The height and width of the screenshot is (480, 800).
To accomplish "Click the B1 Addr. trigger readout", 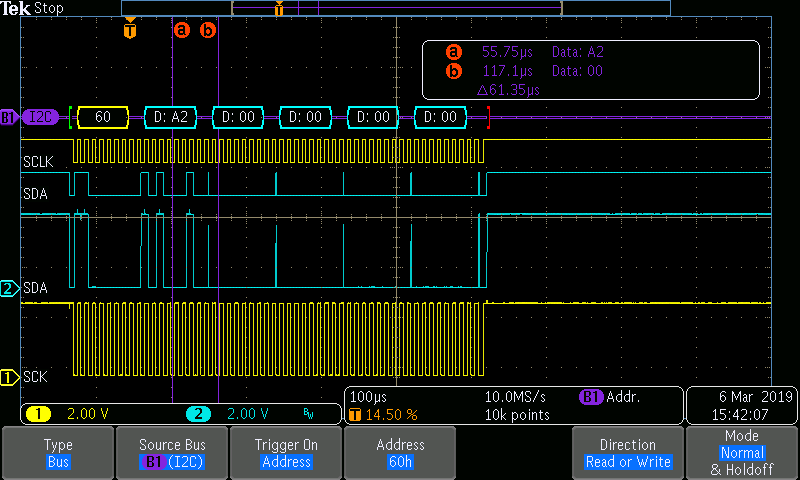I will point(611,397).
